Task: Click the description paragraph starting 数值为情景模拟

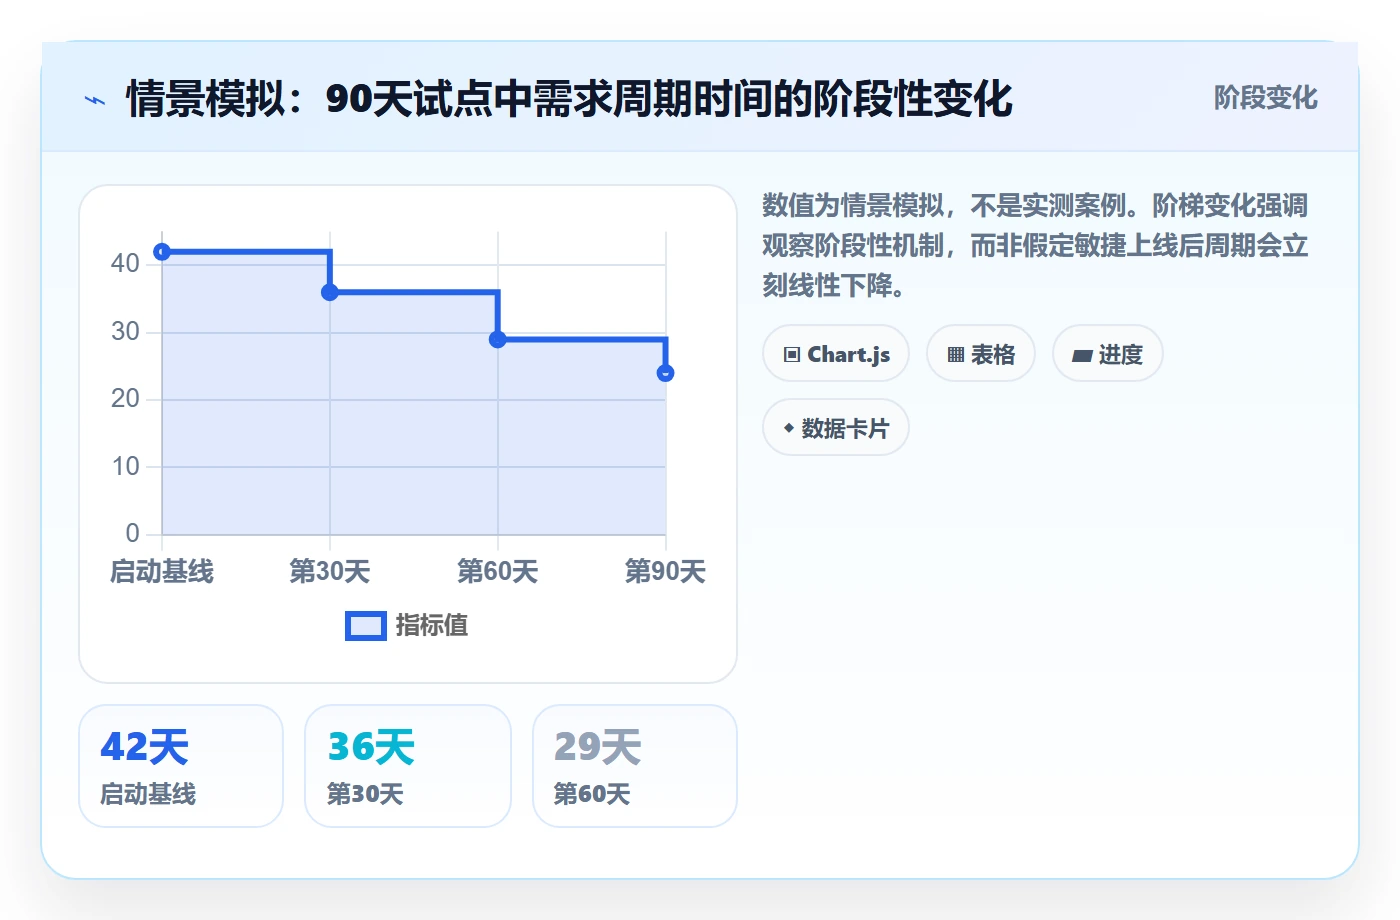Action: 1035,246
